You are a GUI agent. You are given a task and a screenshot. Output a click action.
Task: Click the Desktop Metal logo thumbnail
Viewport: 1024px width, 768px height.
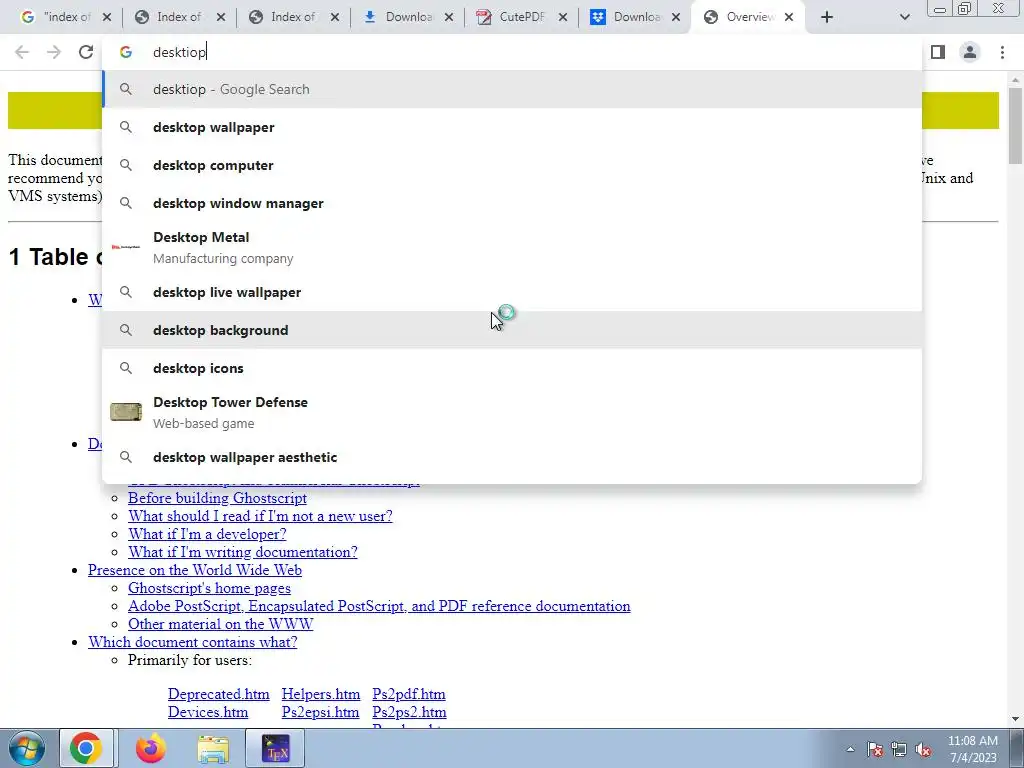[126, 247]
